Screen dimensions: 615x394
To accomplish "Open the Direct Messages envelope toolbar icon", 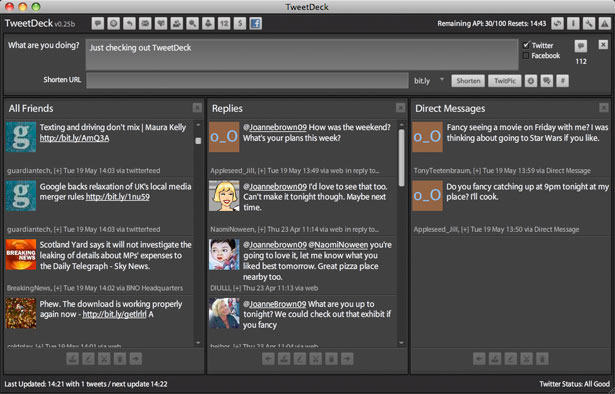I will (x=145, y=24).
